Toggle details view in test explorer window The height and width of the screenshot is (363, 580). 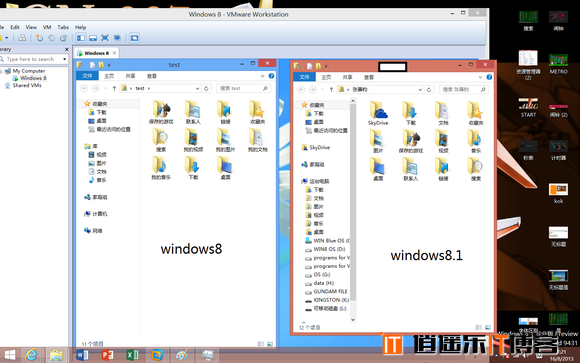tap(261, 344)
